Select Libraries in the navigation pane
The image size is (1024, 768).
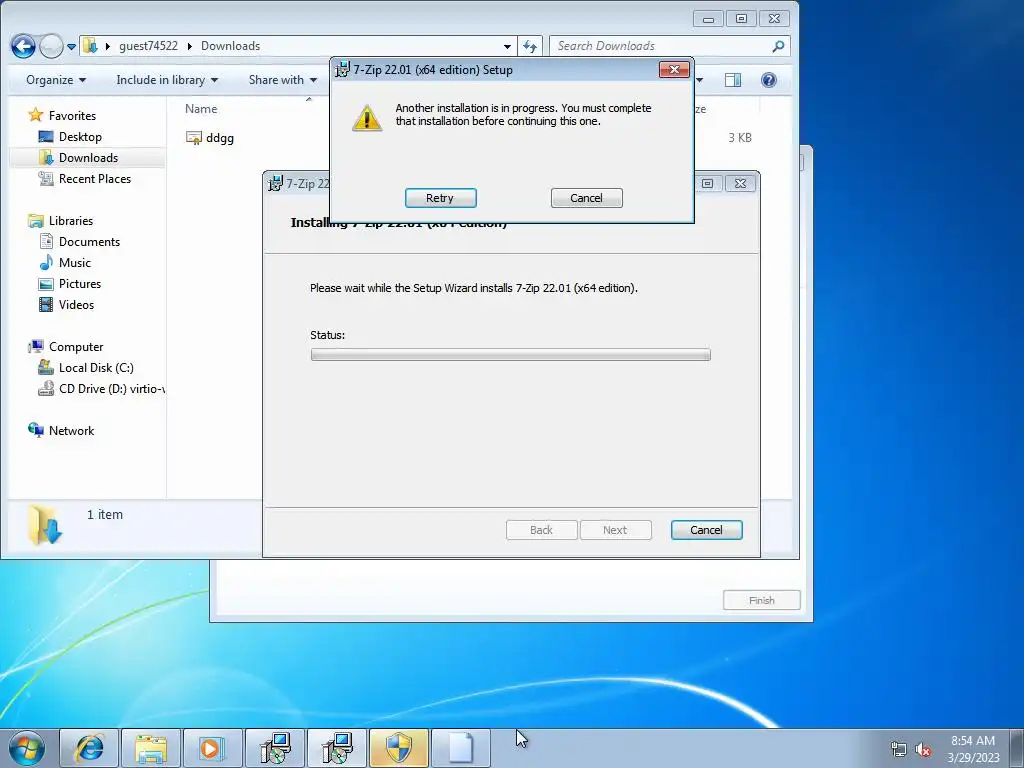pyautogui.click(x=71, y=221)
